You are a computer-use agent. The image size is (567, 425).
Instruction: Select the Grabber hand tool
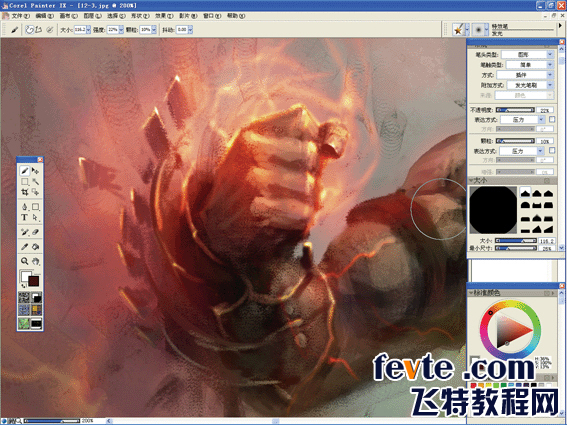click(35, 261)
